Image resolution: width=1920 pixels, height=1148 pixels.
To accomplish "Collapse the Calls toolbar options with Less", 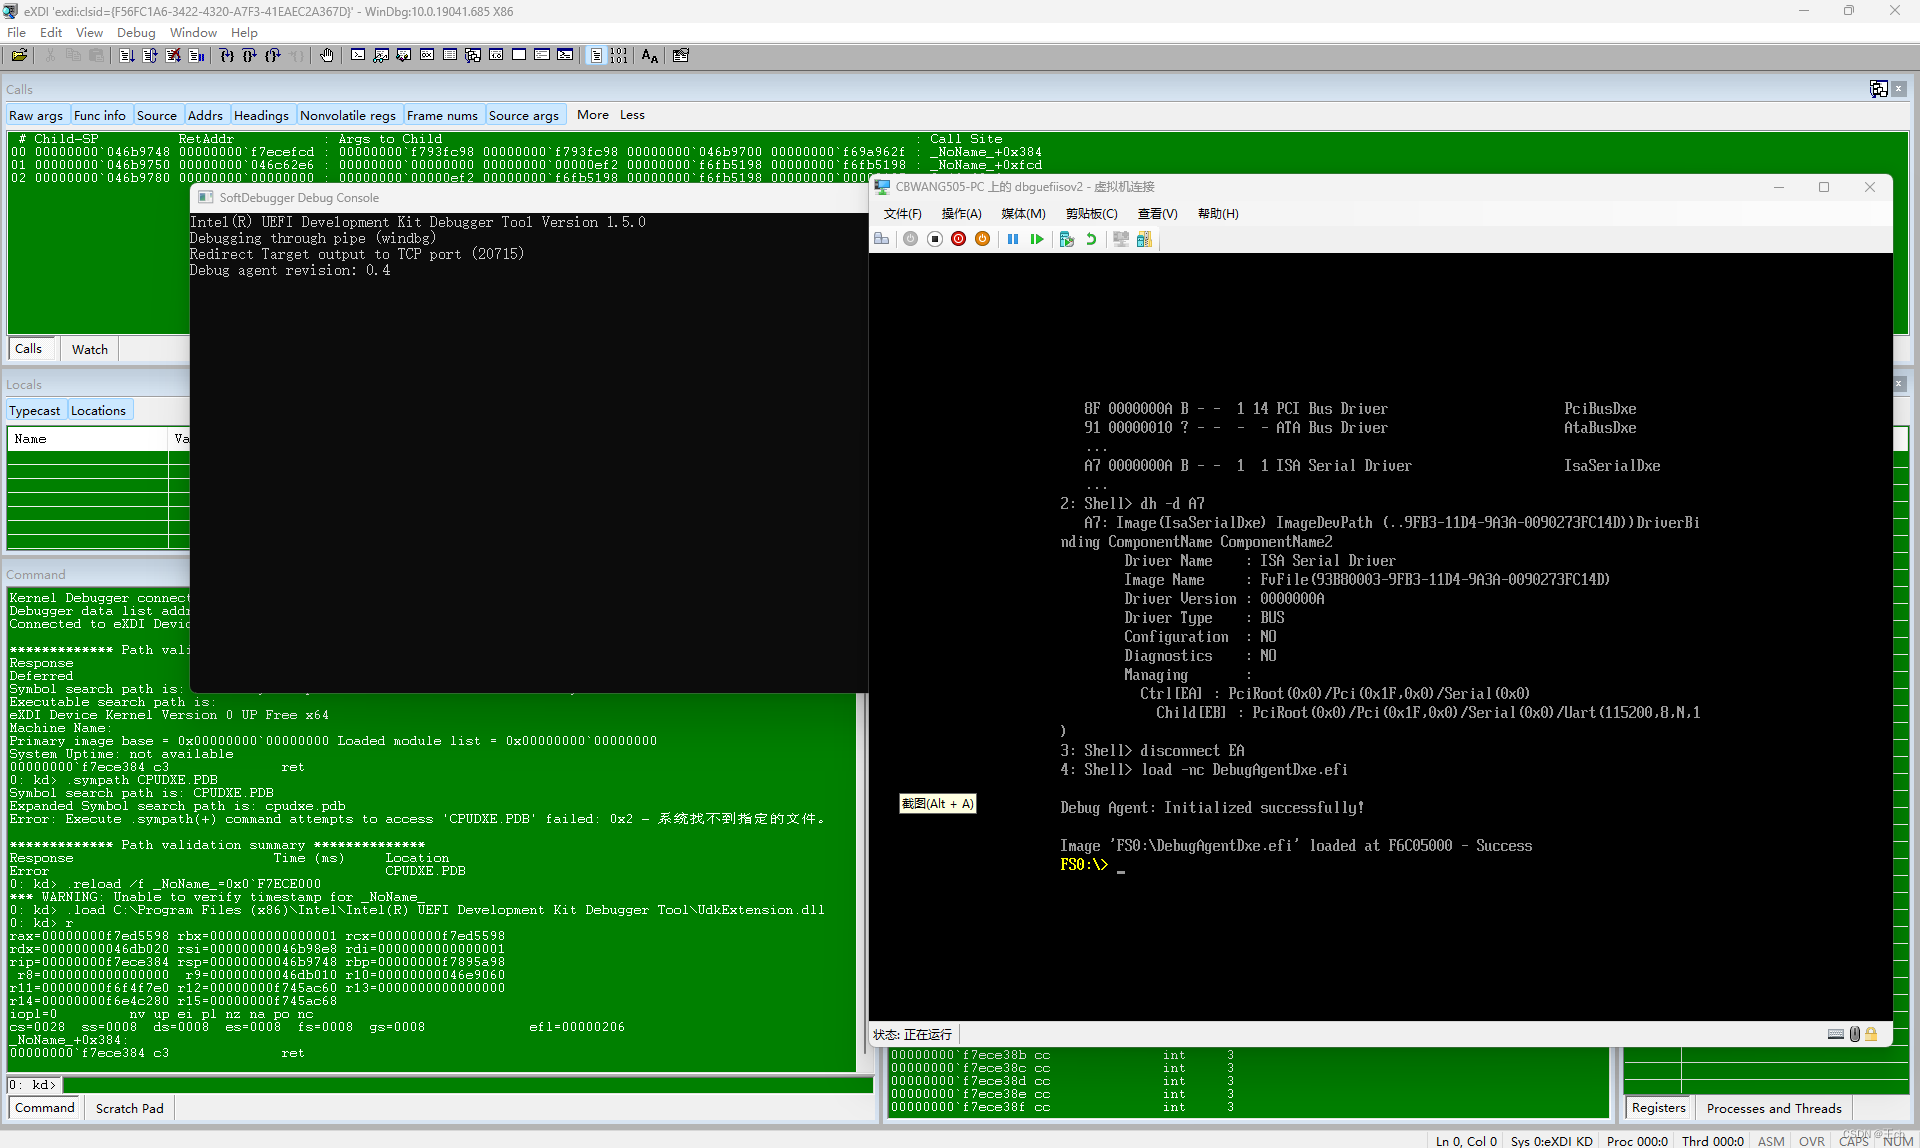I will (632, 115).
